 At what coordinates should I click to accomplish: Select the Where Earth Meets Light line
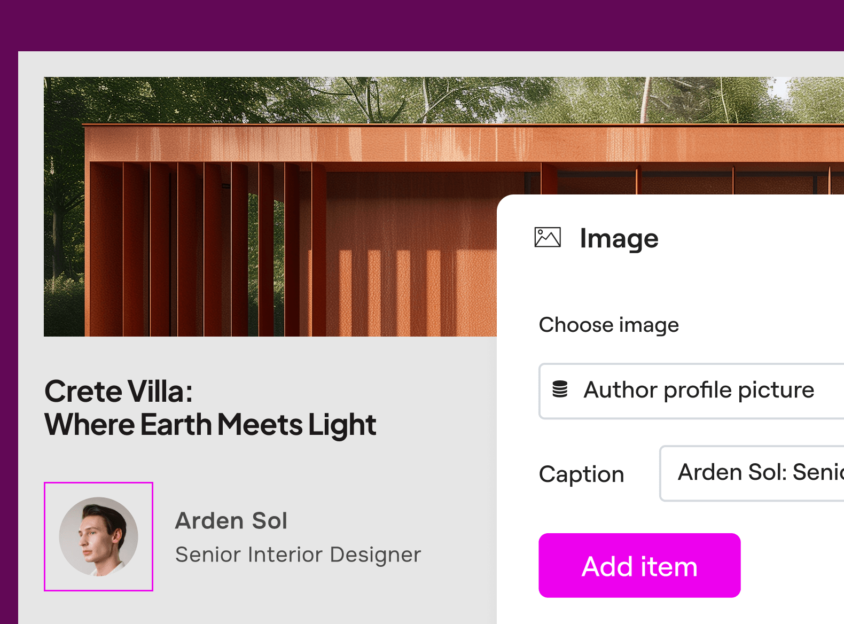click(210, 424)
